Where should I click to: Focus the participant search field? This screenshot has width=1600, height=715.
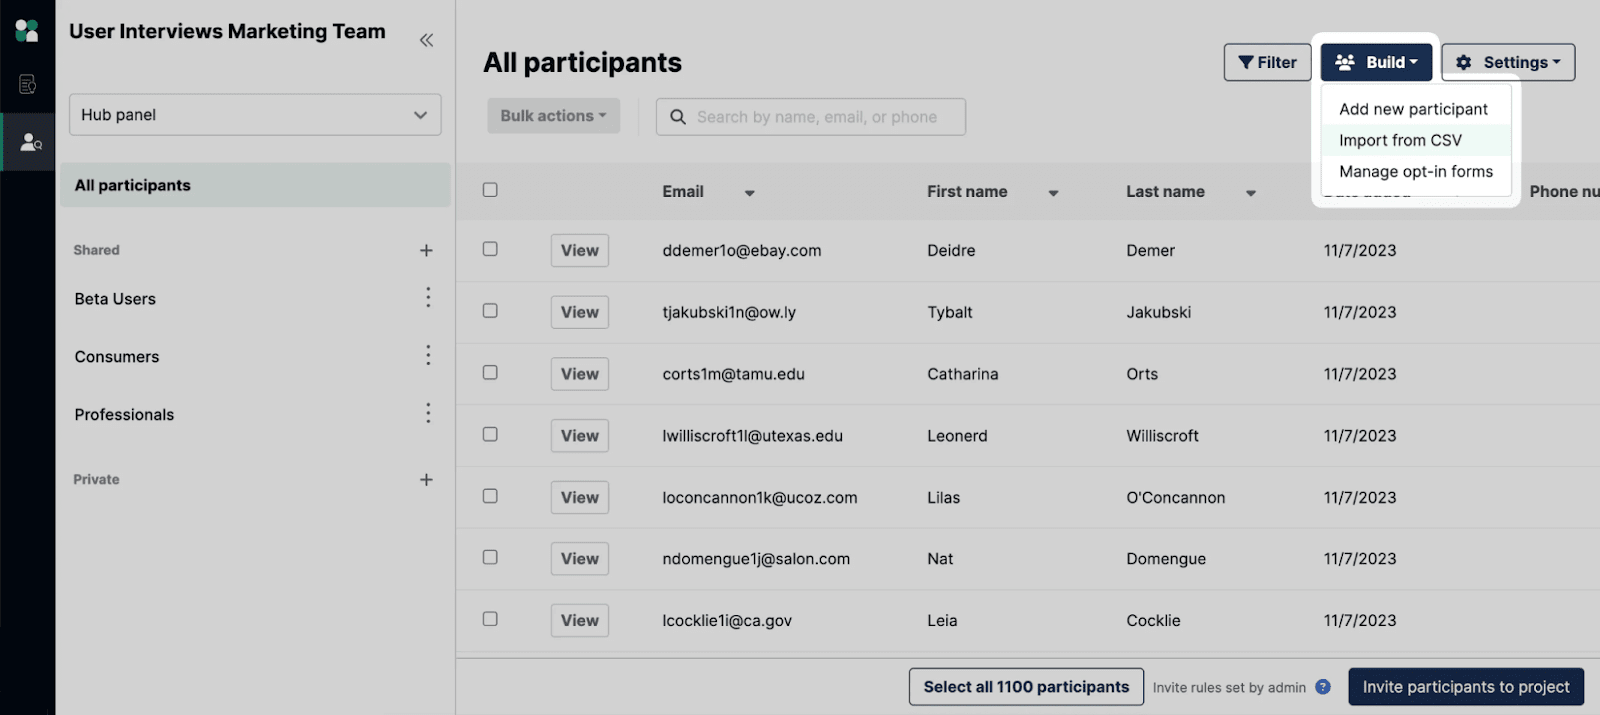point(816,117)
